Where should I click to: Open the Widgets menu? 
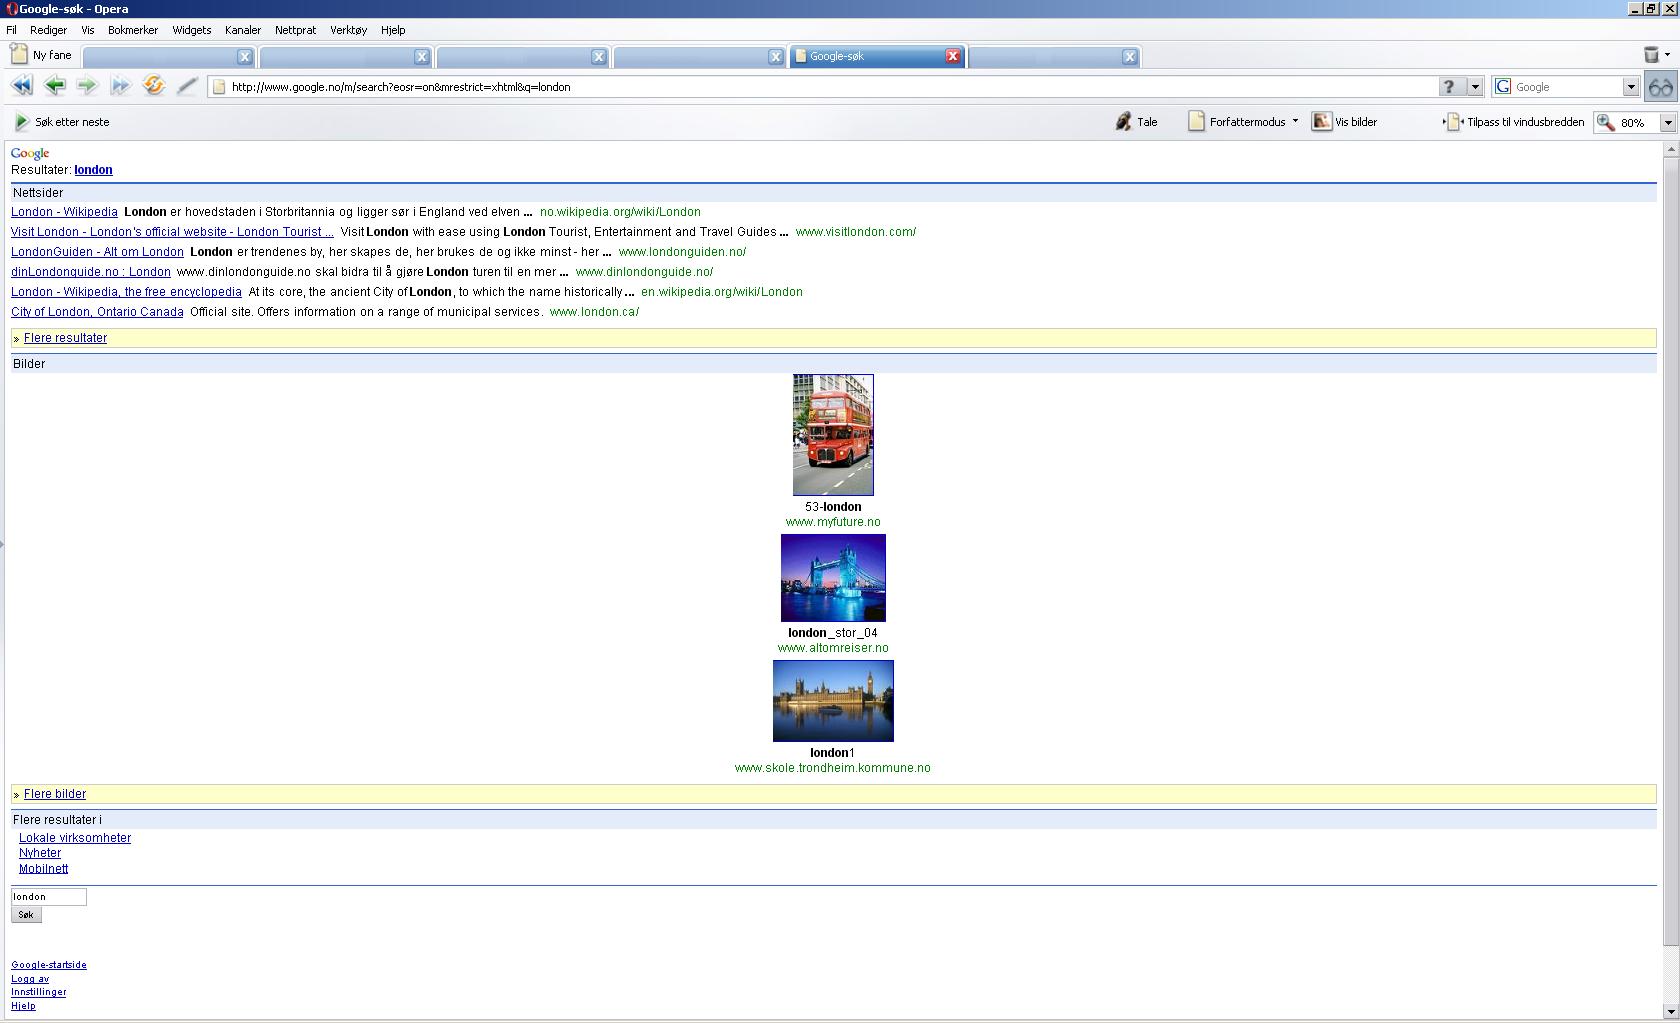[192, 30]
